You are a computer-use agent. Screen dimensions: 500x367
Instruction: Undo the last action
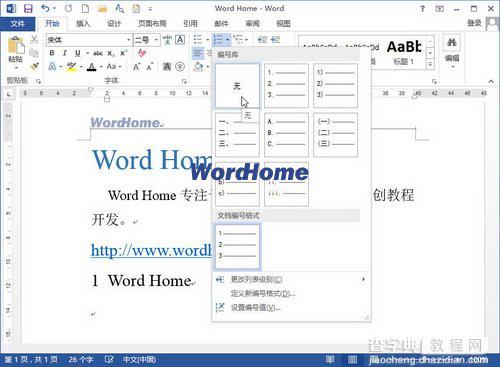tap(45, 9)
